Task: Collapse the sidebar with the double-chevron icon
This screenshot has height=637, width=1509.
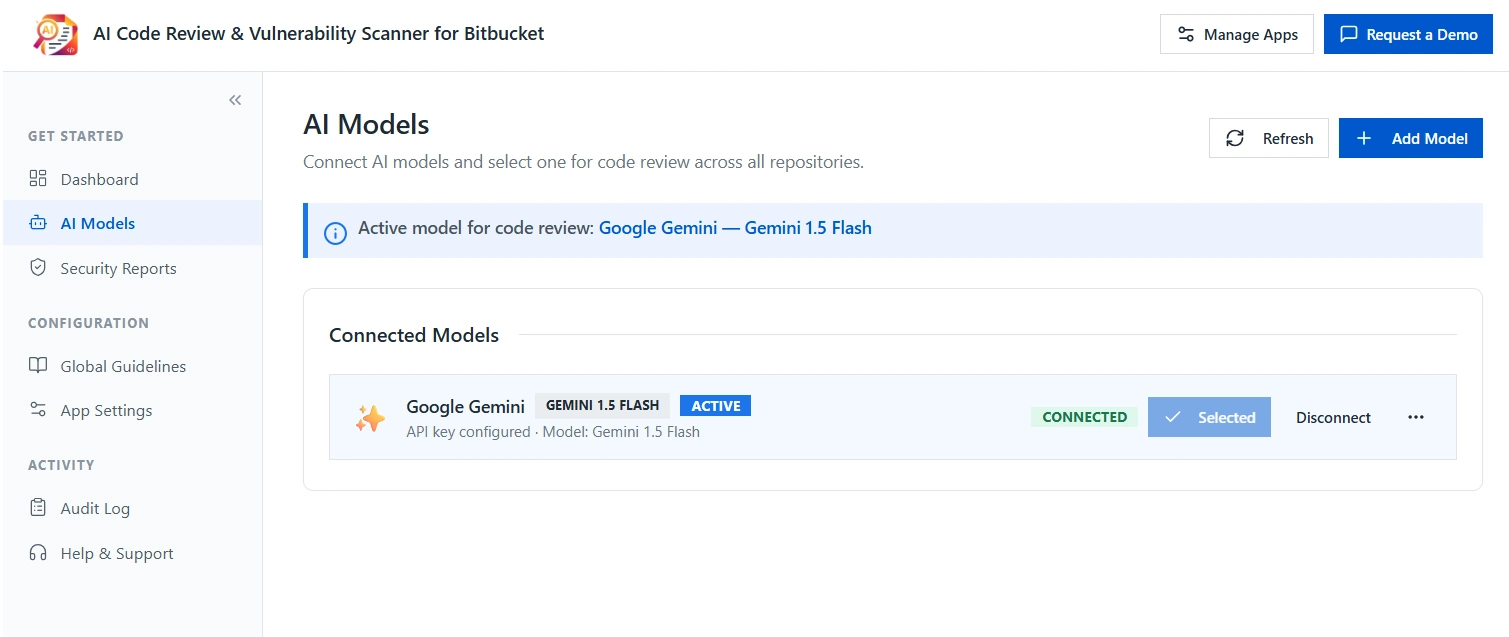Action: click(235, 100)
